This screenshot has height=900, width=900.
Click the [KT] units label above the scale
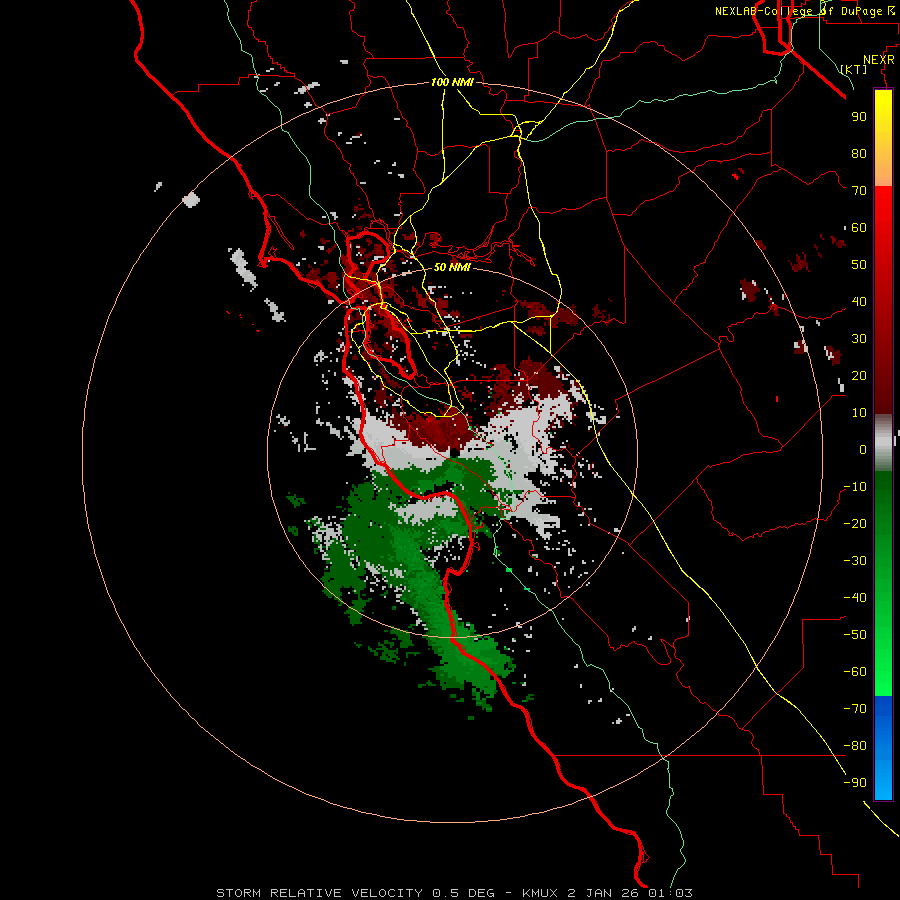854,69
